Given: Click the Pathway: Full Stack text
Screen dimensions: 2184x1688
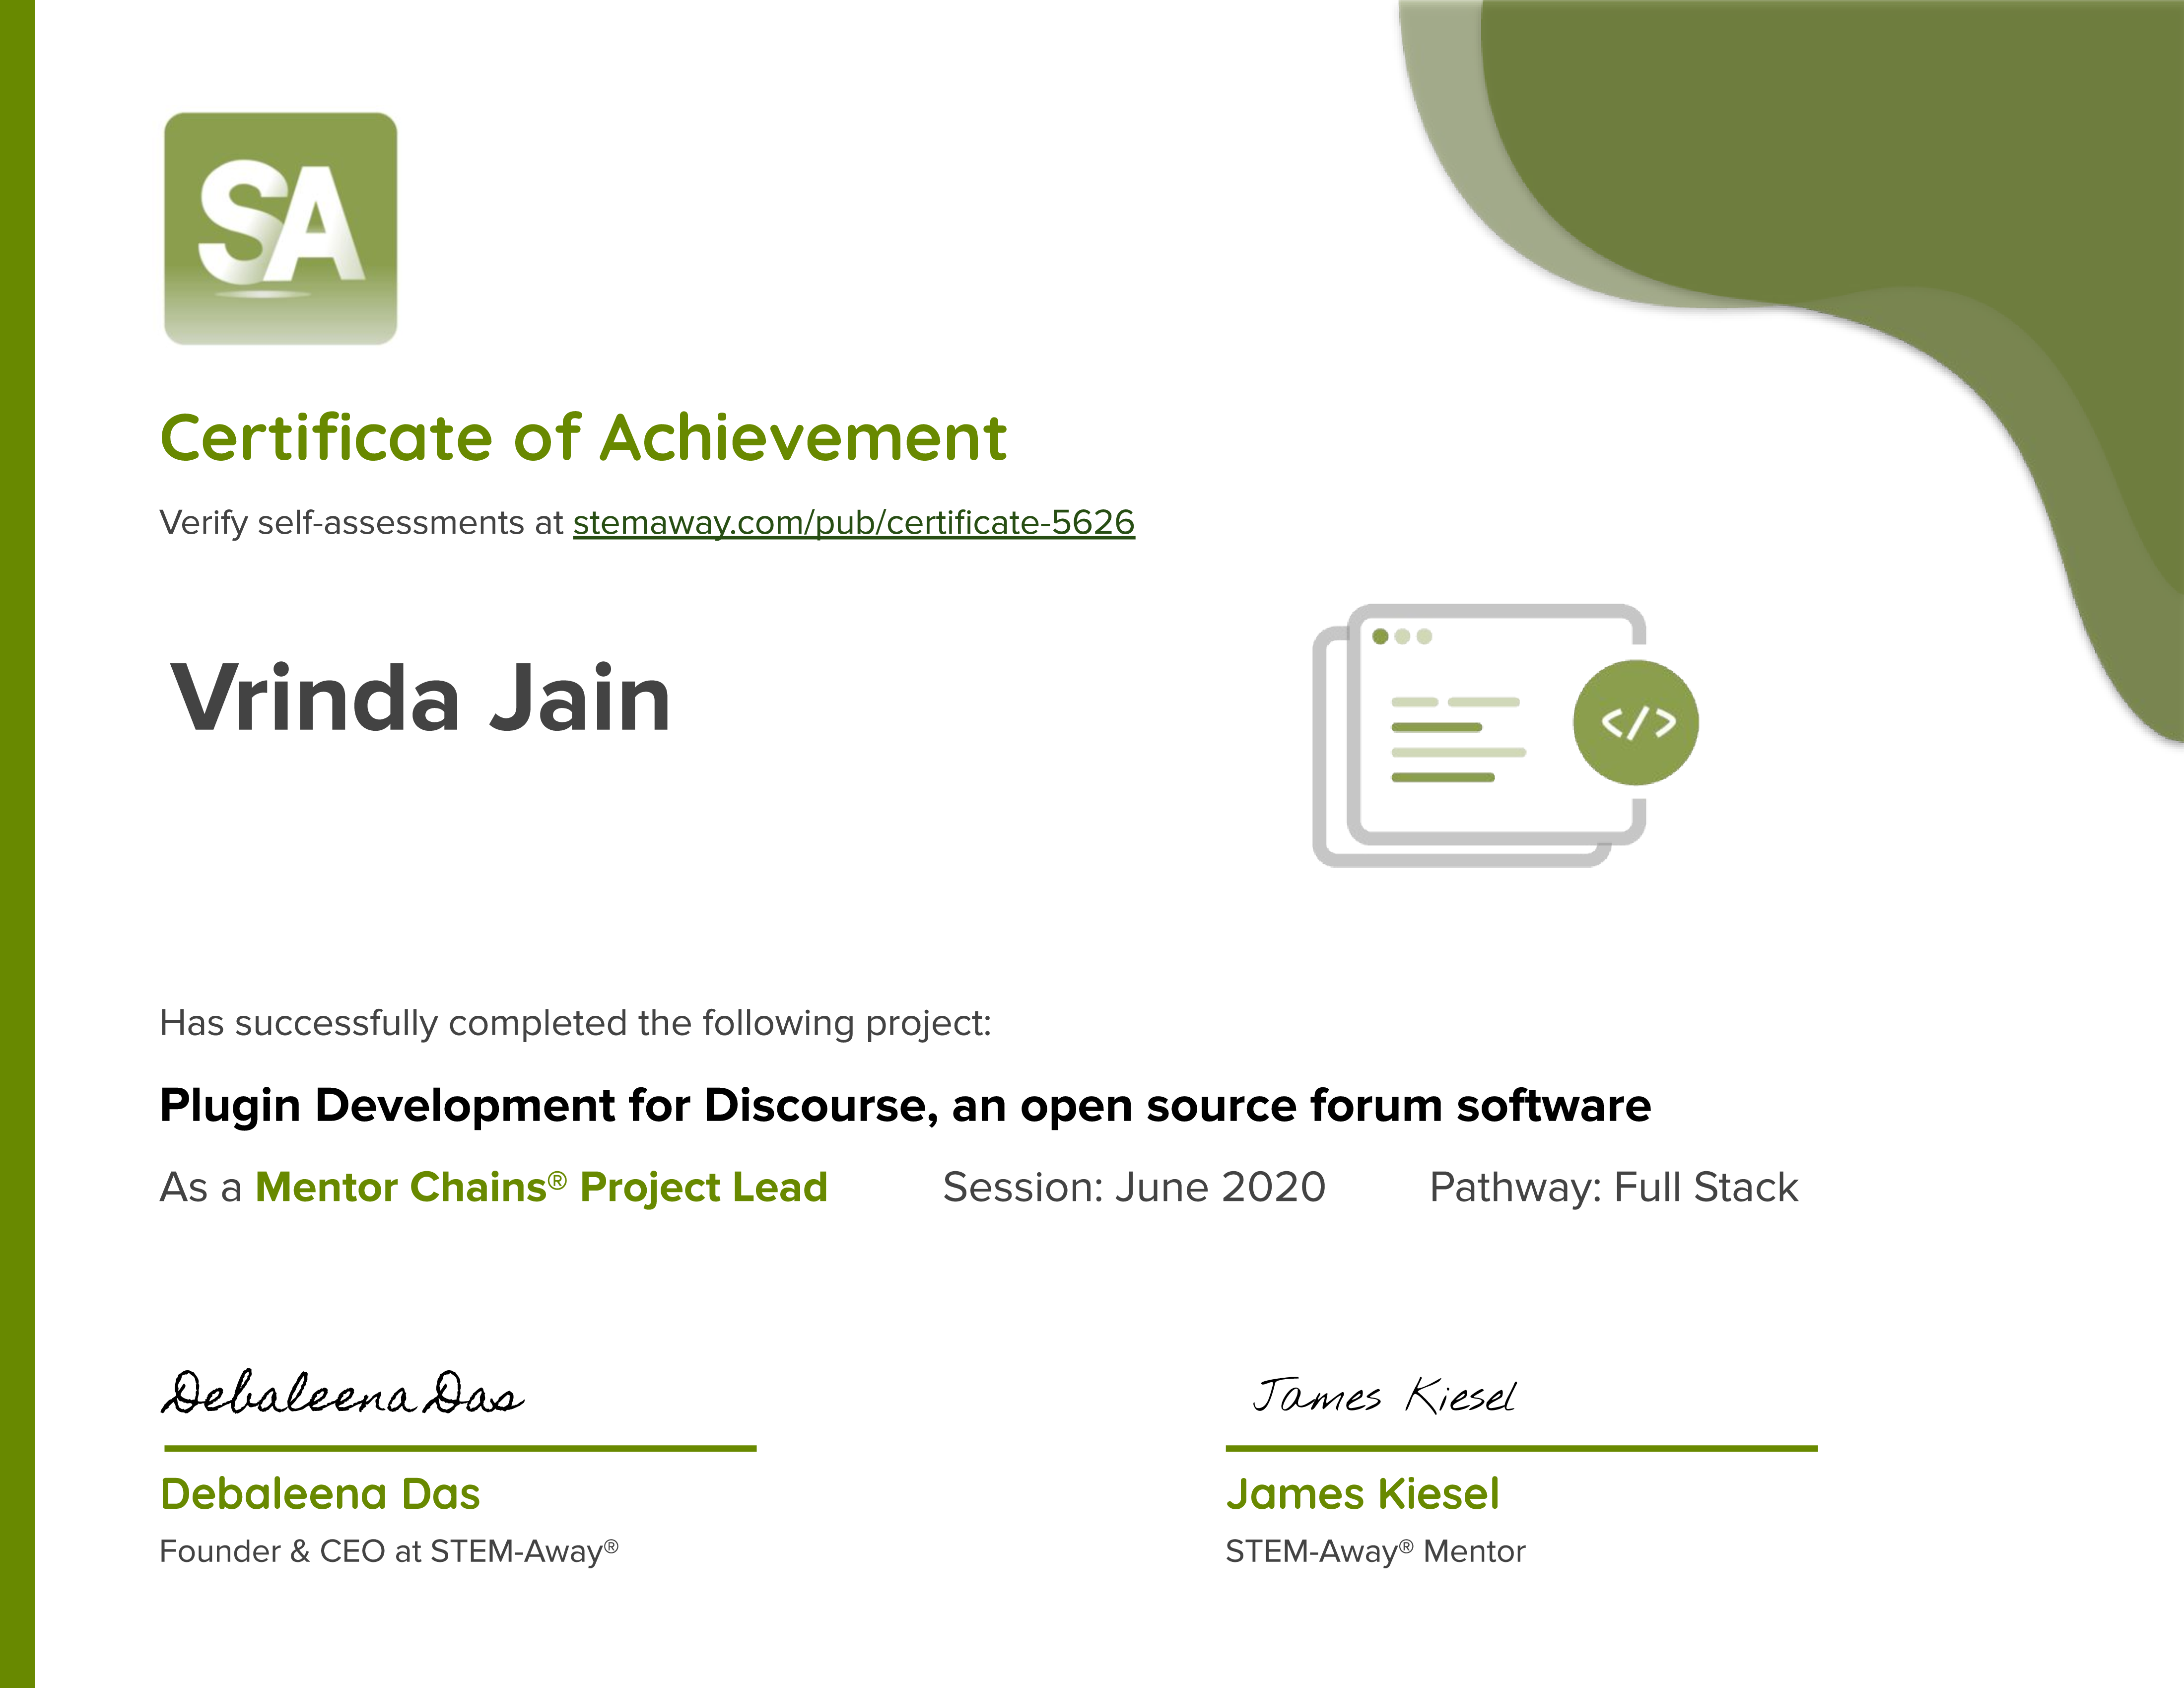Looking at the screenshot, I should coord(1613,1187).
